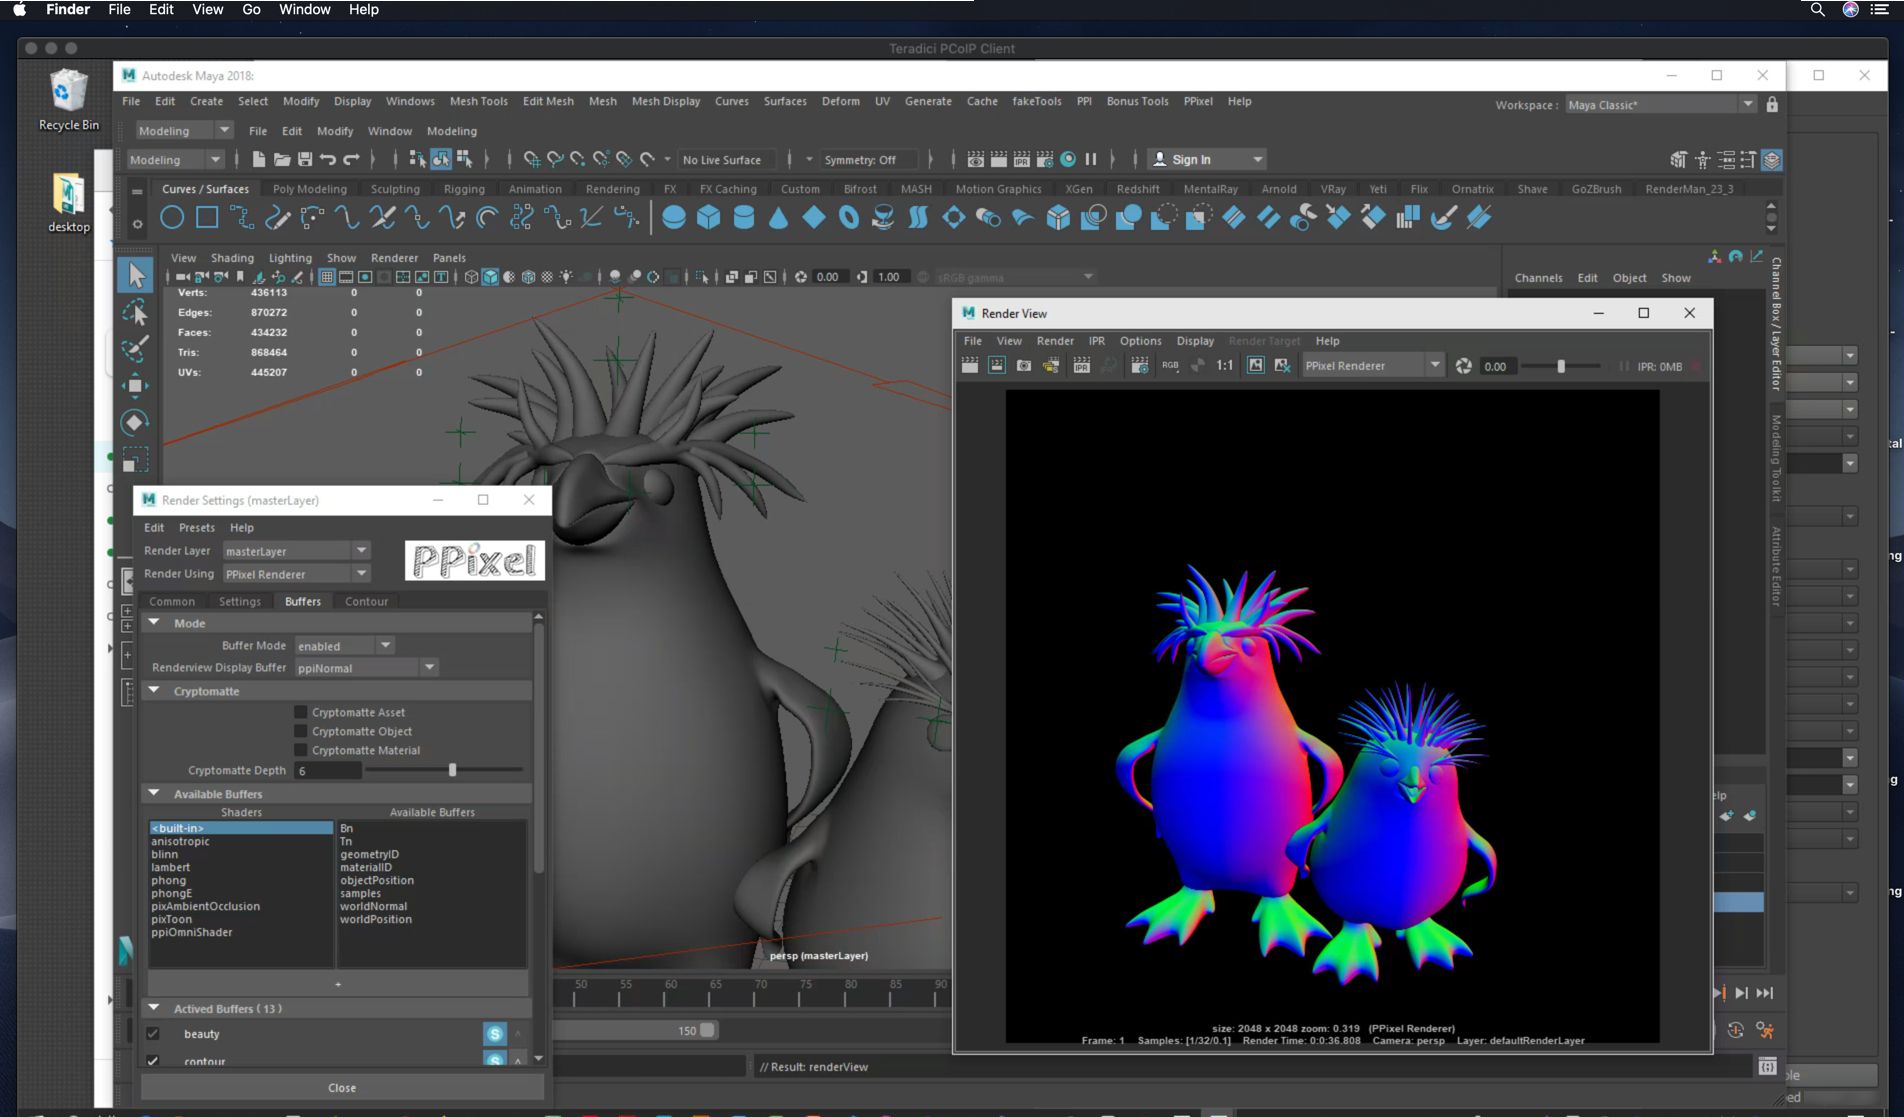Collapse the Available Buffers section

[154, 794]
